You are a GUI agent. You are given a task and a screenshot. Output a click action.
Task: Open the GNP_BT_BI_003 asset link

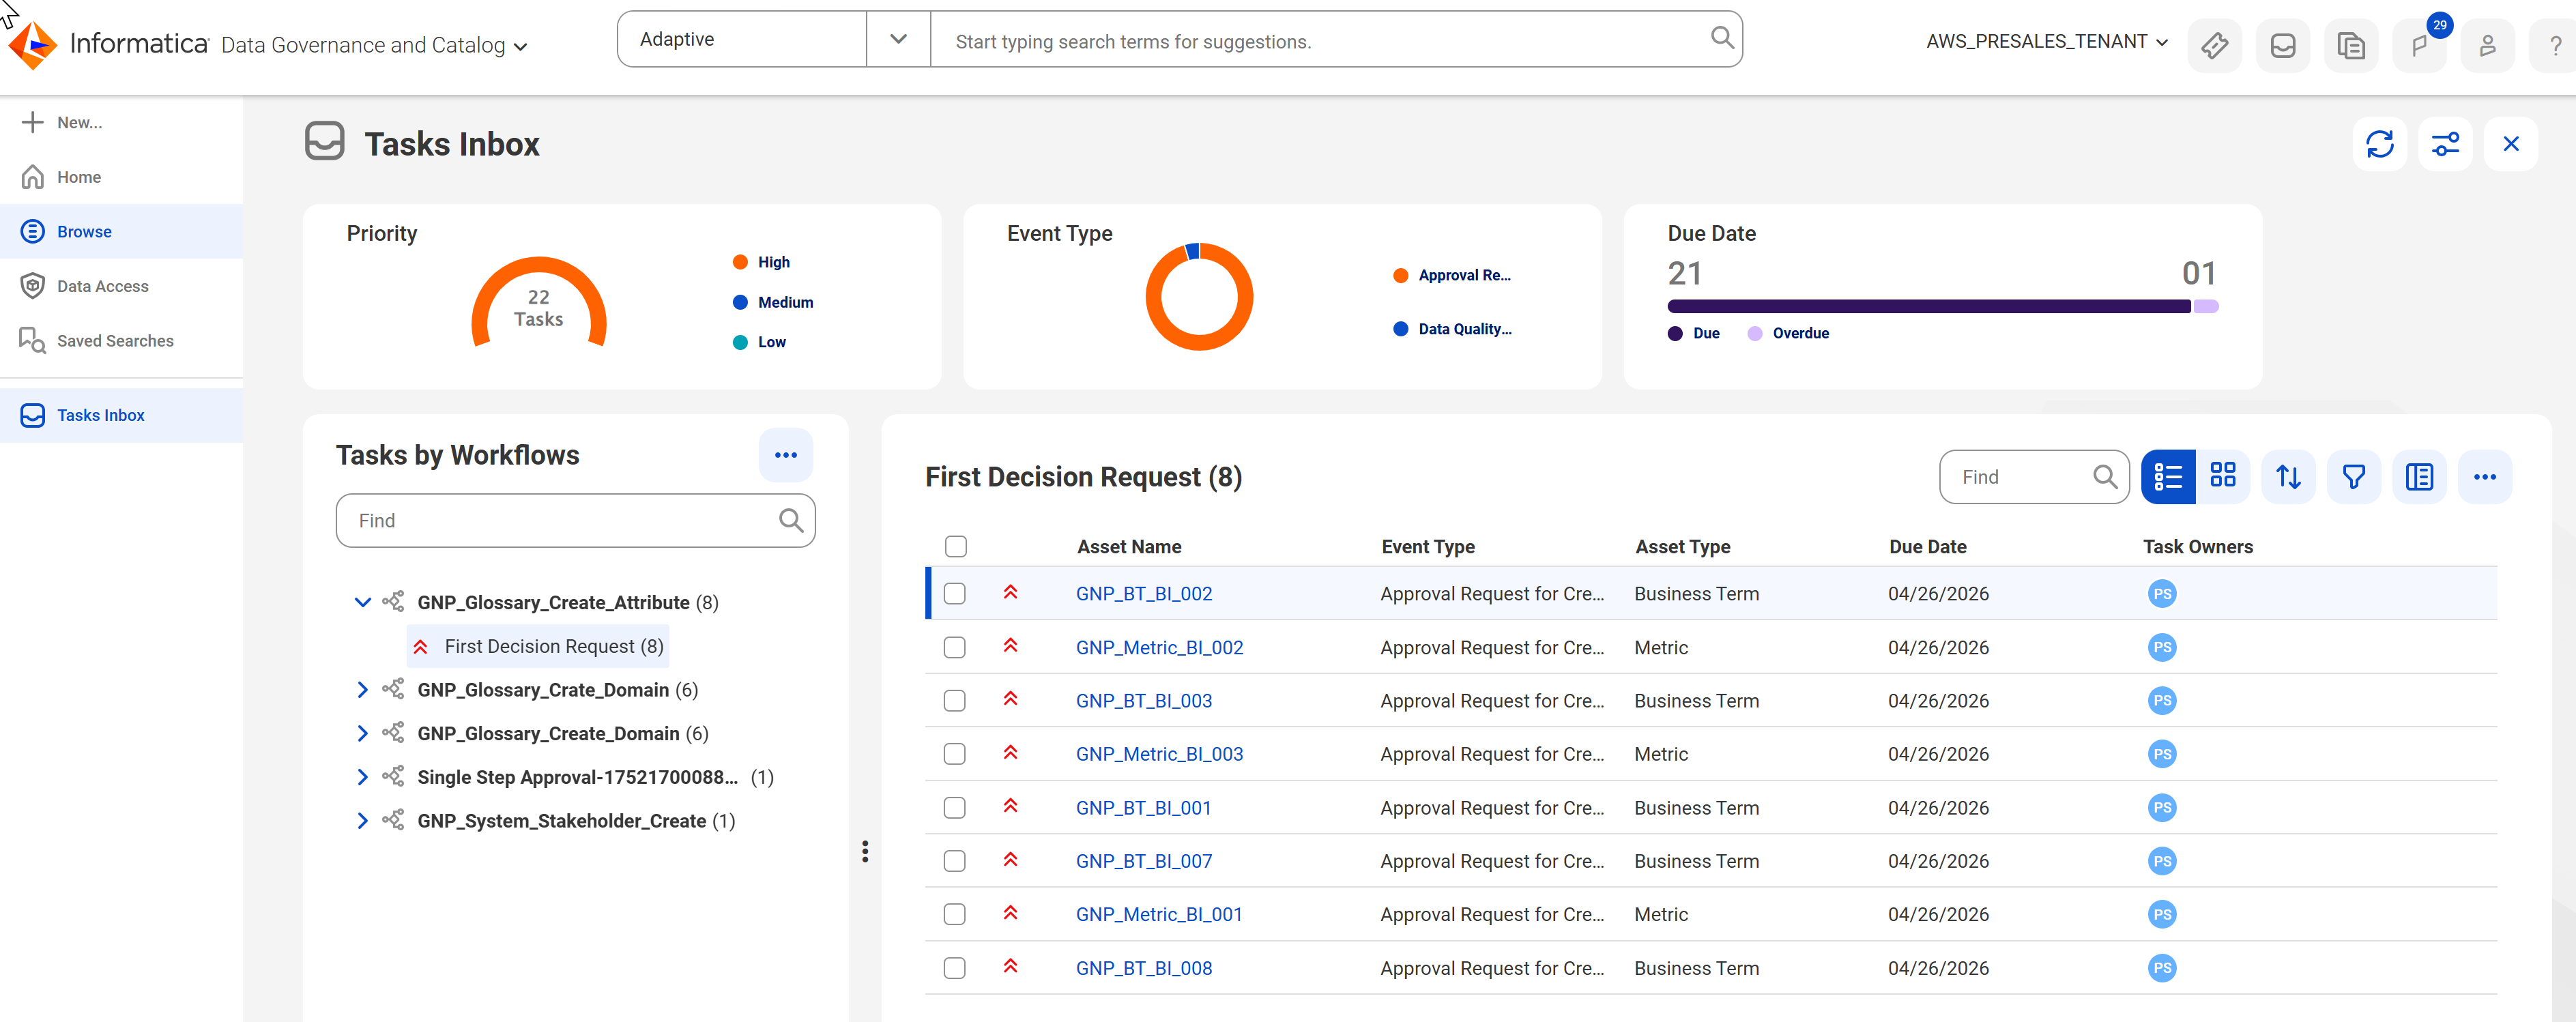(1144, 701)
